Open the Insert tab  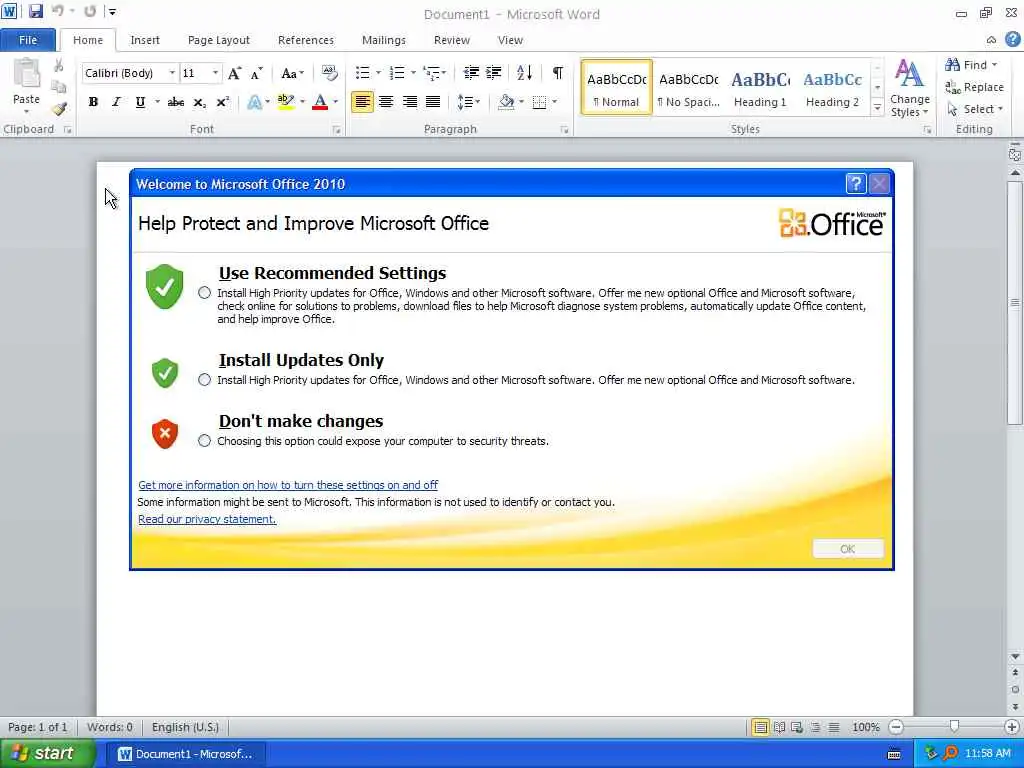[144, 40]
